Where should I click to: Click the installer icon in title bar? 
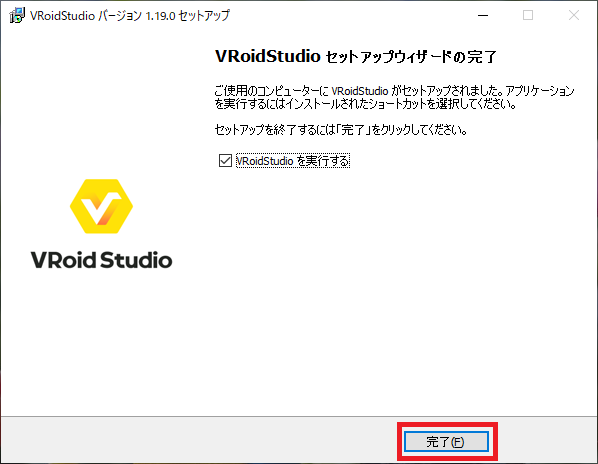pyautogui.click(x=17, y=15)
